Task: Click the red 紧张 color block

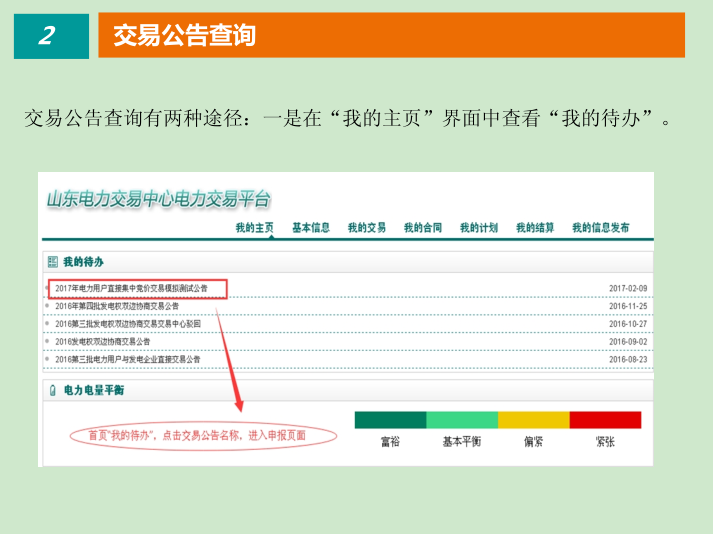Action: (605, 420)
